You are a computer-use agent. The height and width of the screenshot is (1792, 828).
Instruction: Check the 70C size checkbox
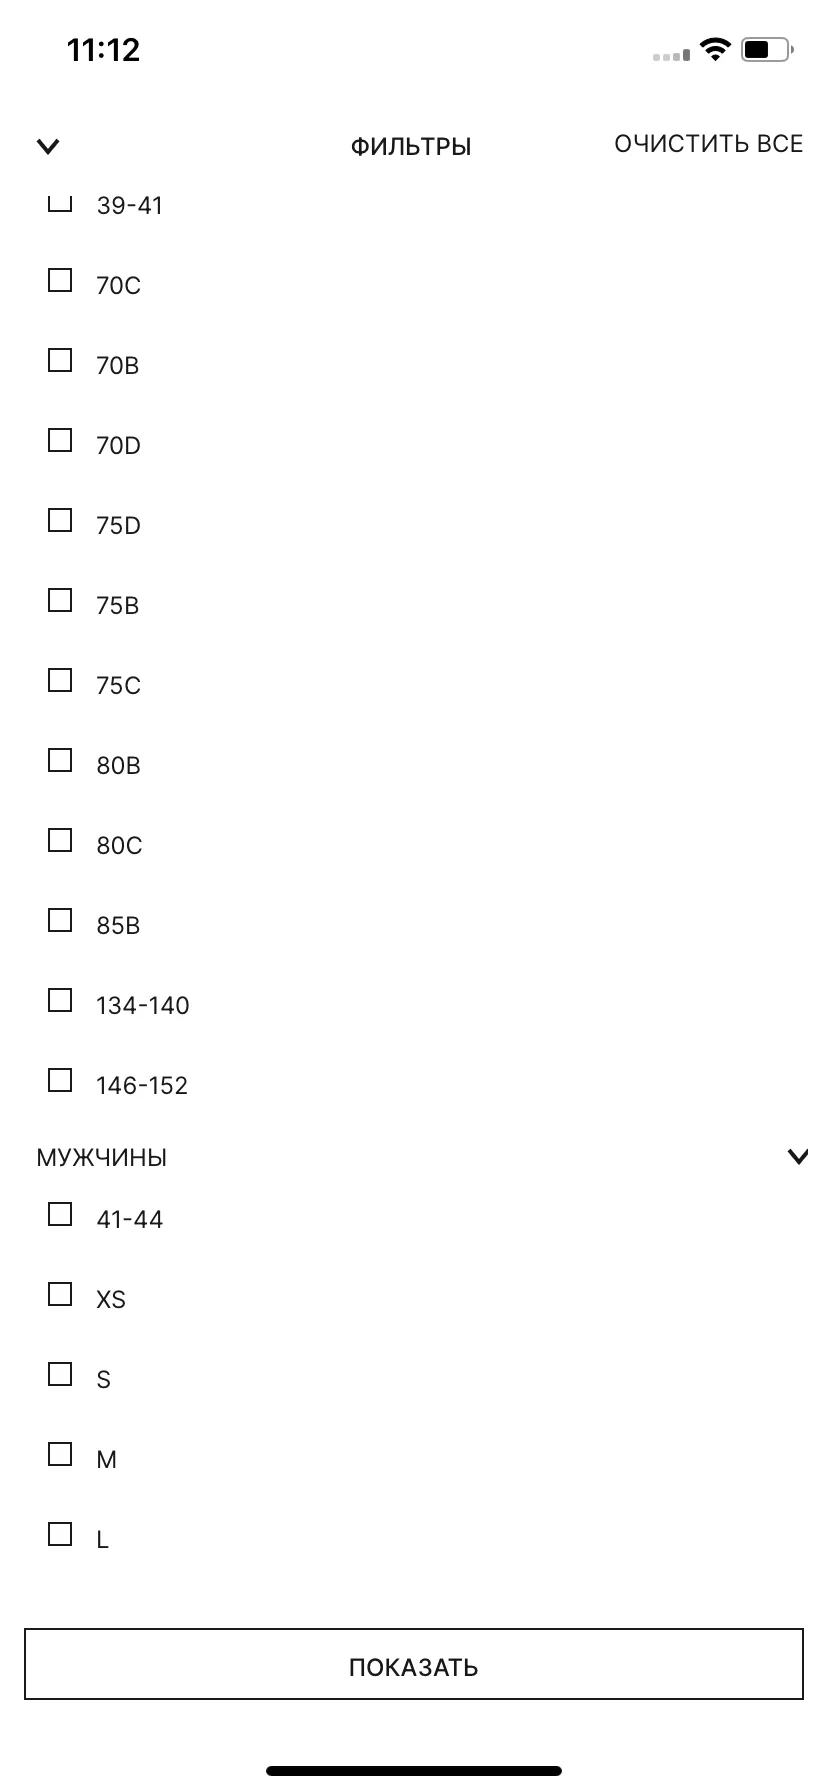coord(60,280)
